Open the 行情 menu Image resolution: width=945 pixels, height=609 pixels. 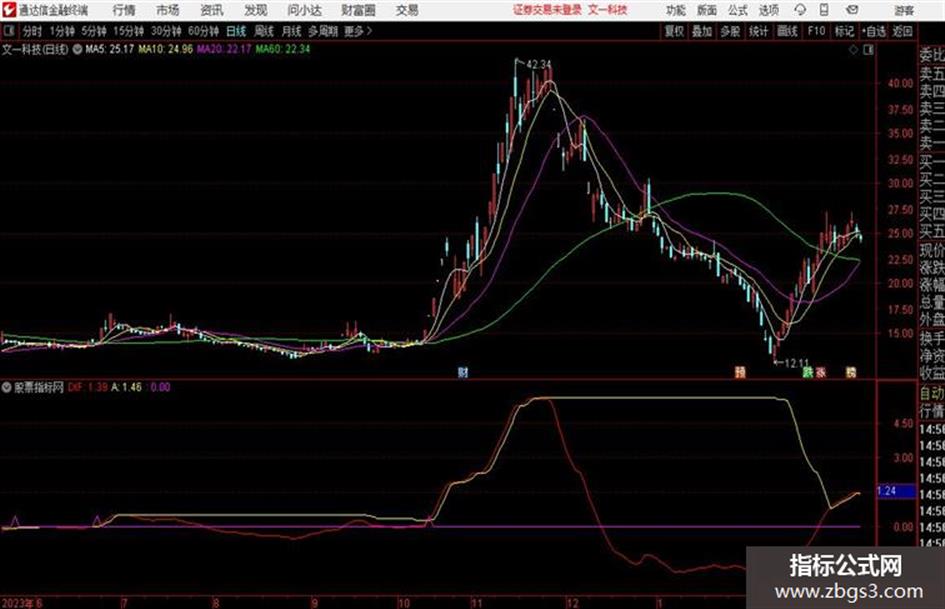coord(124,10)
